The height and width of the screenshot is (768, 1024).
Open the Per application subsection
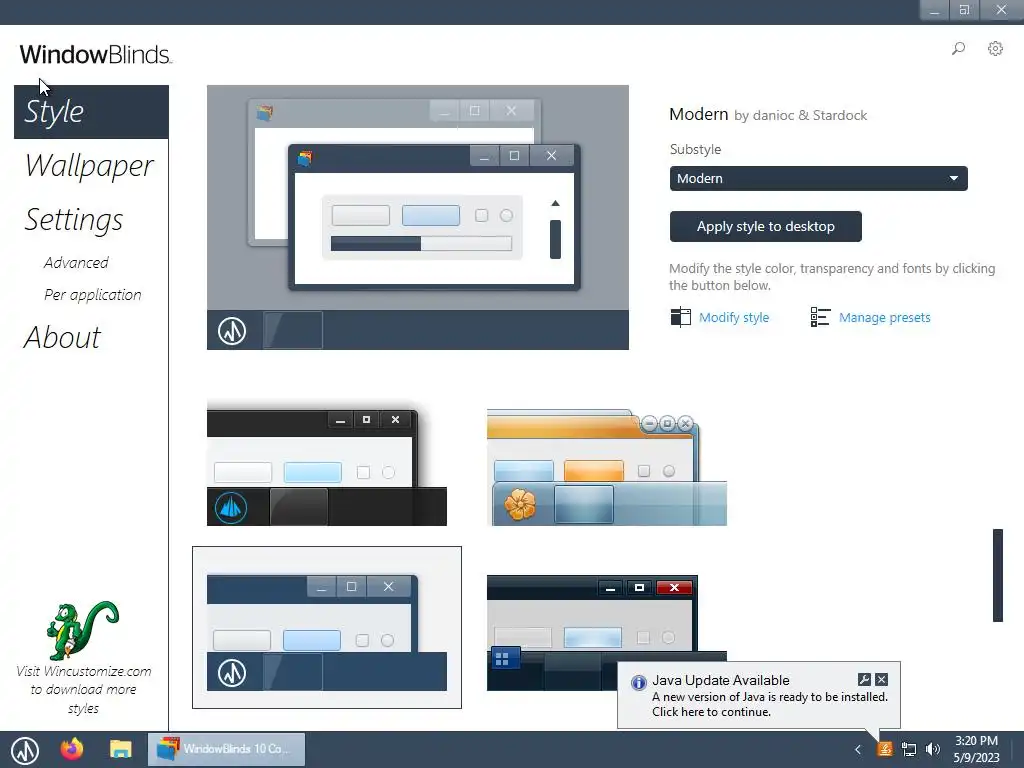click(92, 295)
